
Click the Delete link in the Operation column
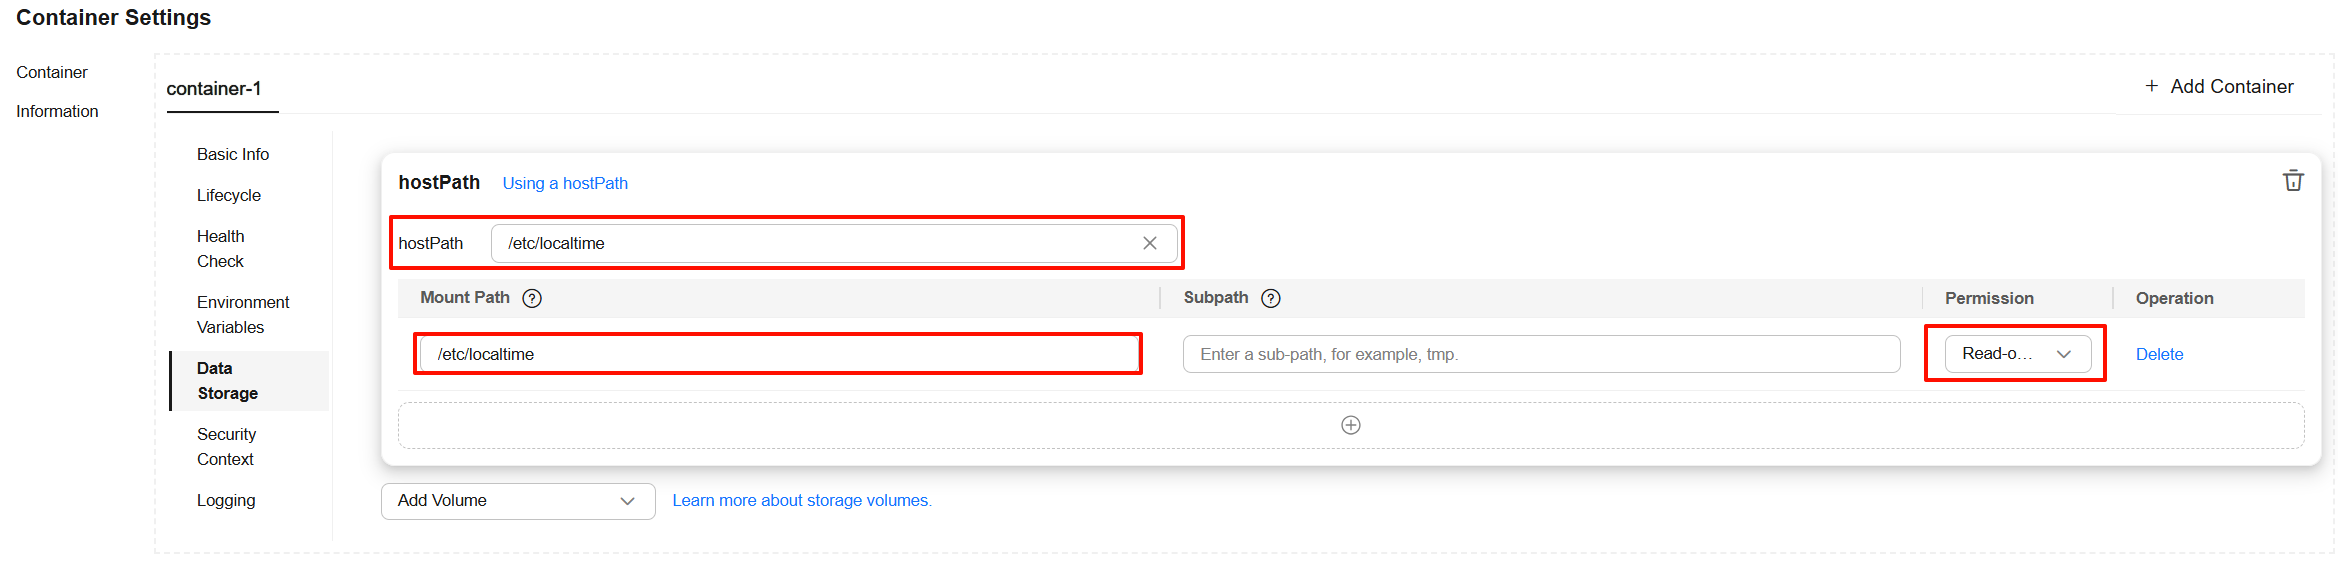(x=2159, y=354)
